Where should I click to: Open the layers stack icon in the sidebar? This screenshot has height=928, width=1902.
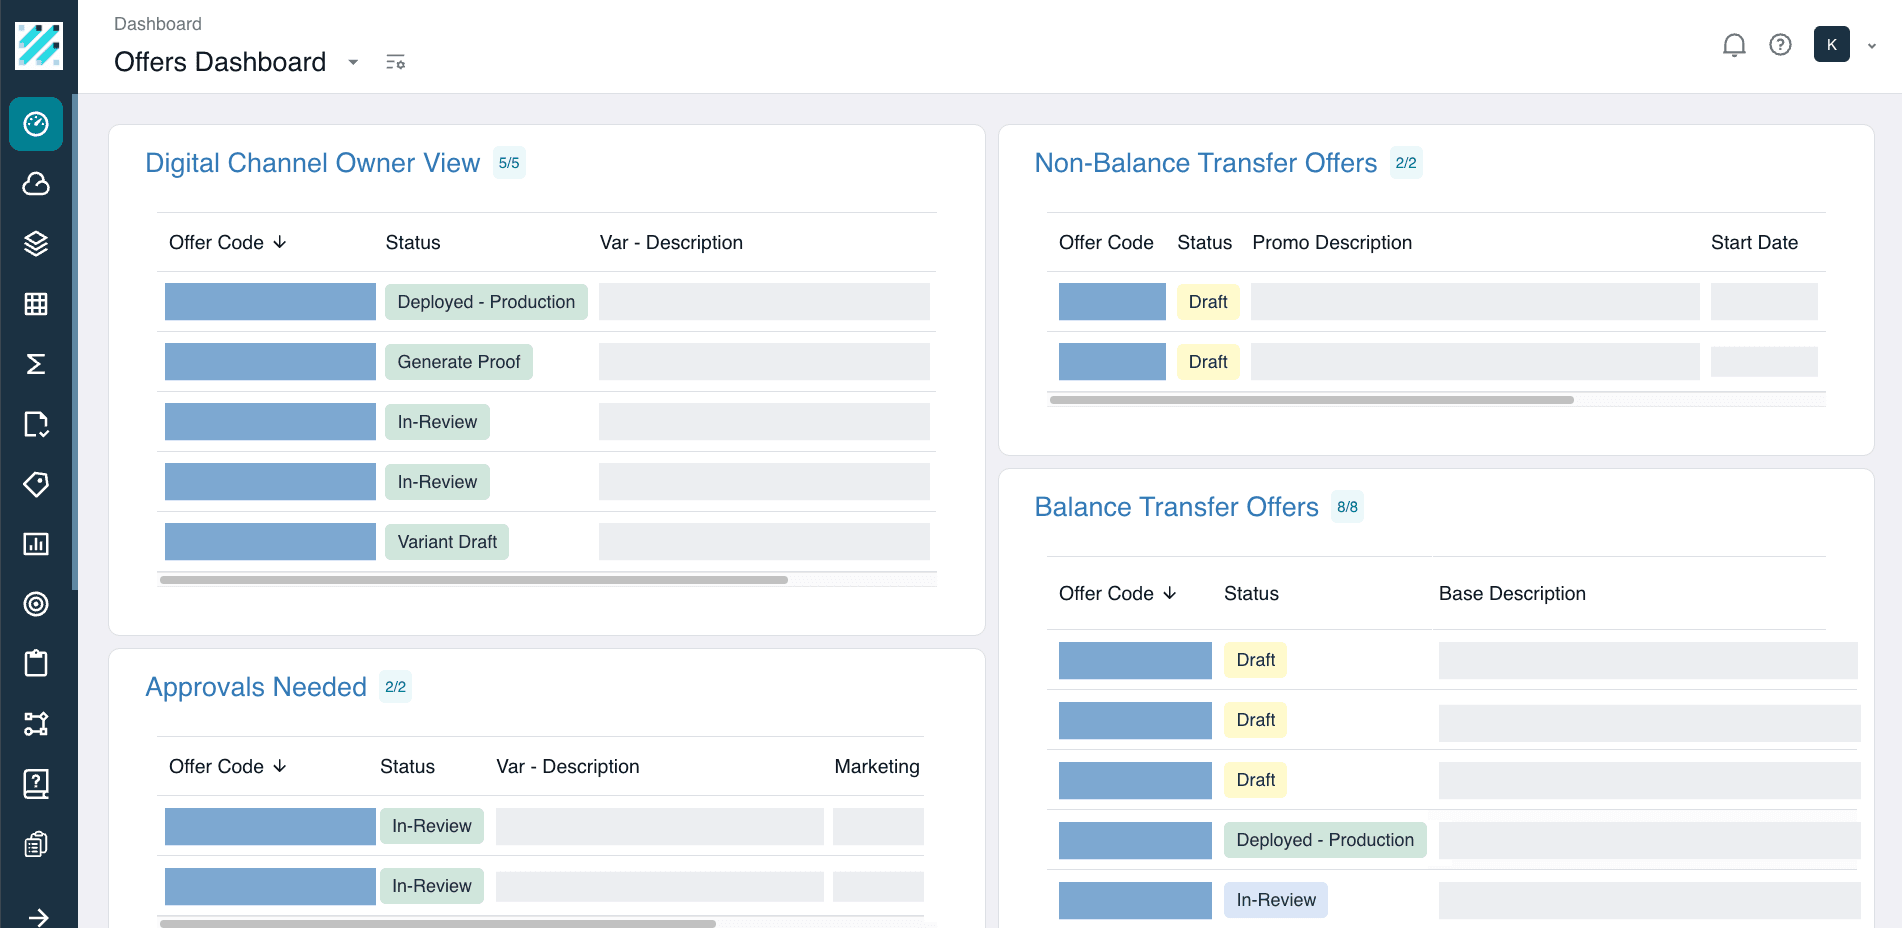(36, 244)
